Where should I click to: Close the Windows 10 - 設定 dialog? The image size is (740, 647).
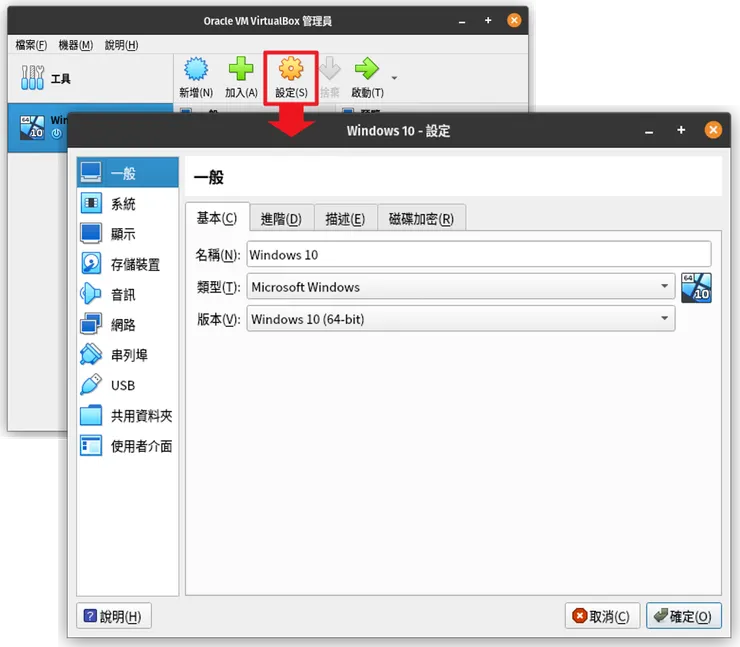(713, 130)
